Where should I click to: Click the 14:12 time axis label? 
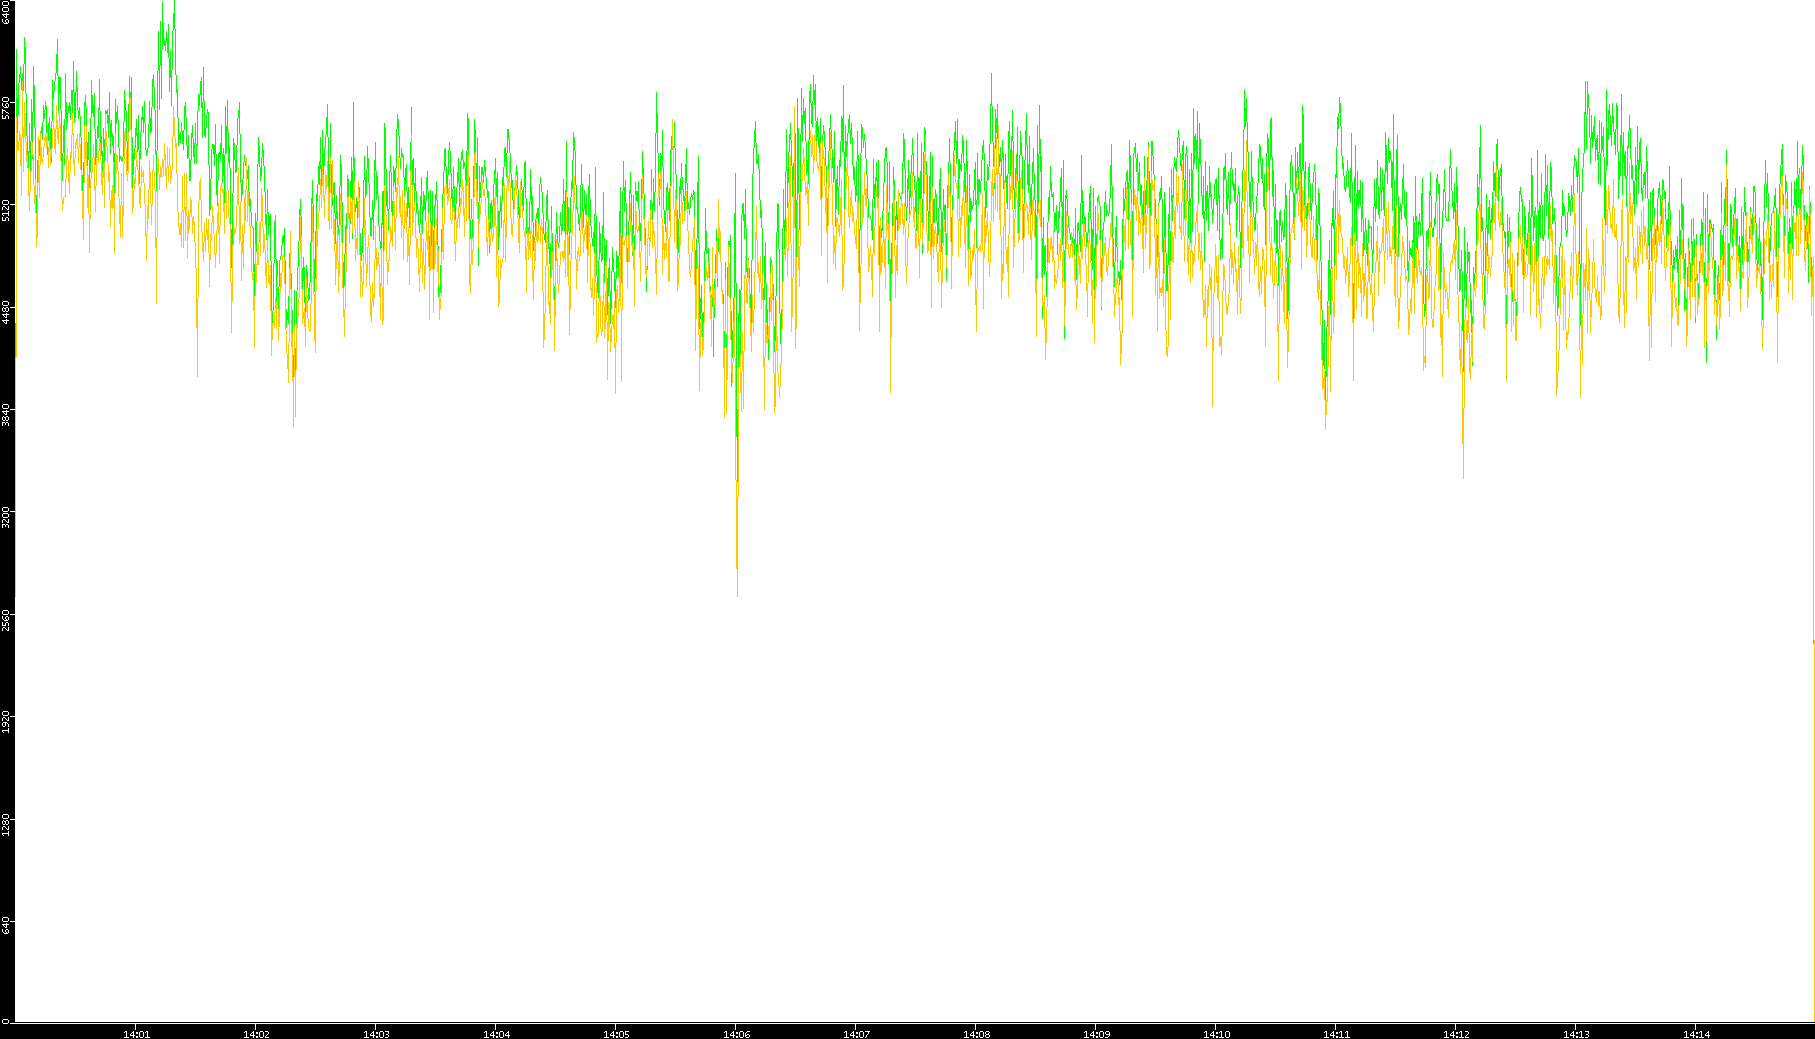pos(1456,1033)
